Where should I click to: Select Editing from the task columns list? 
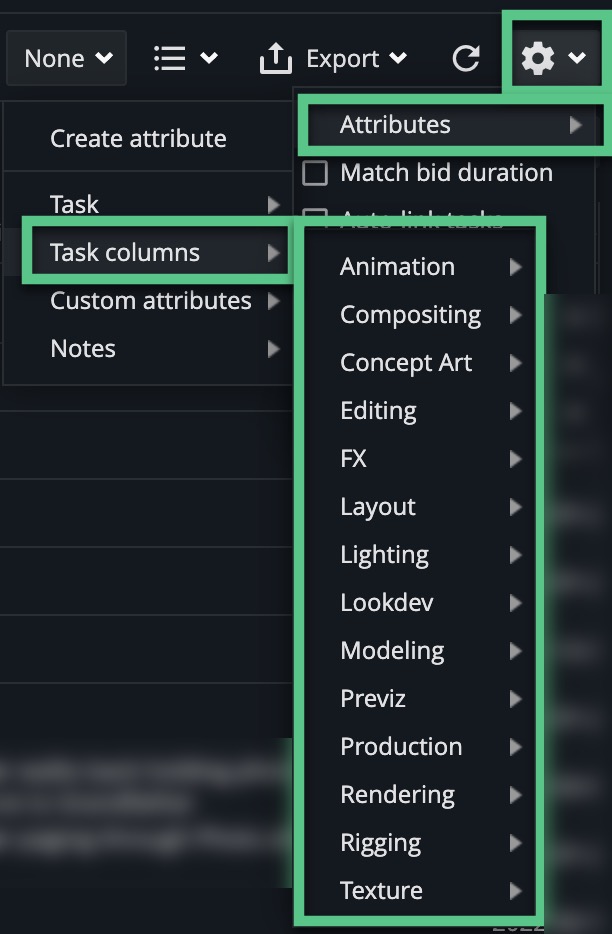coord(377,410)
